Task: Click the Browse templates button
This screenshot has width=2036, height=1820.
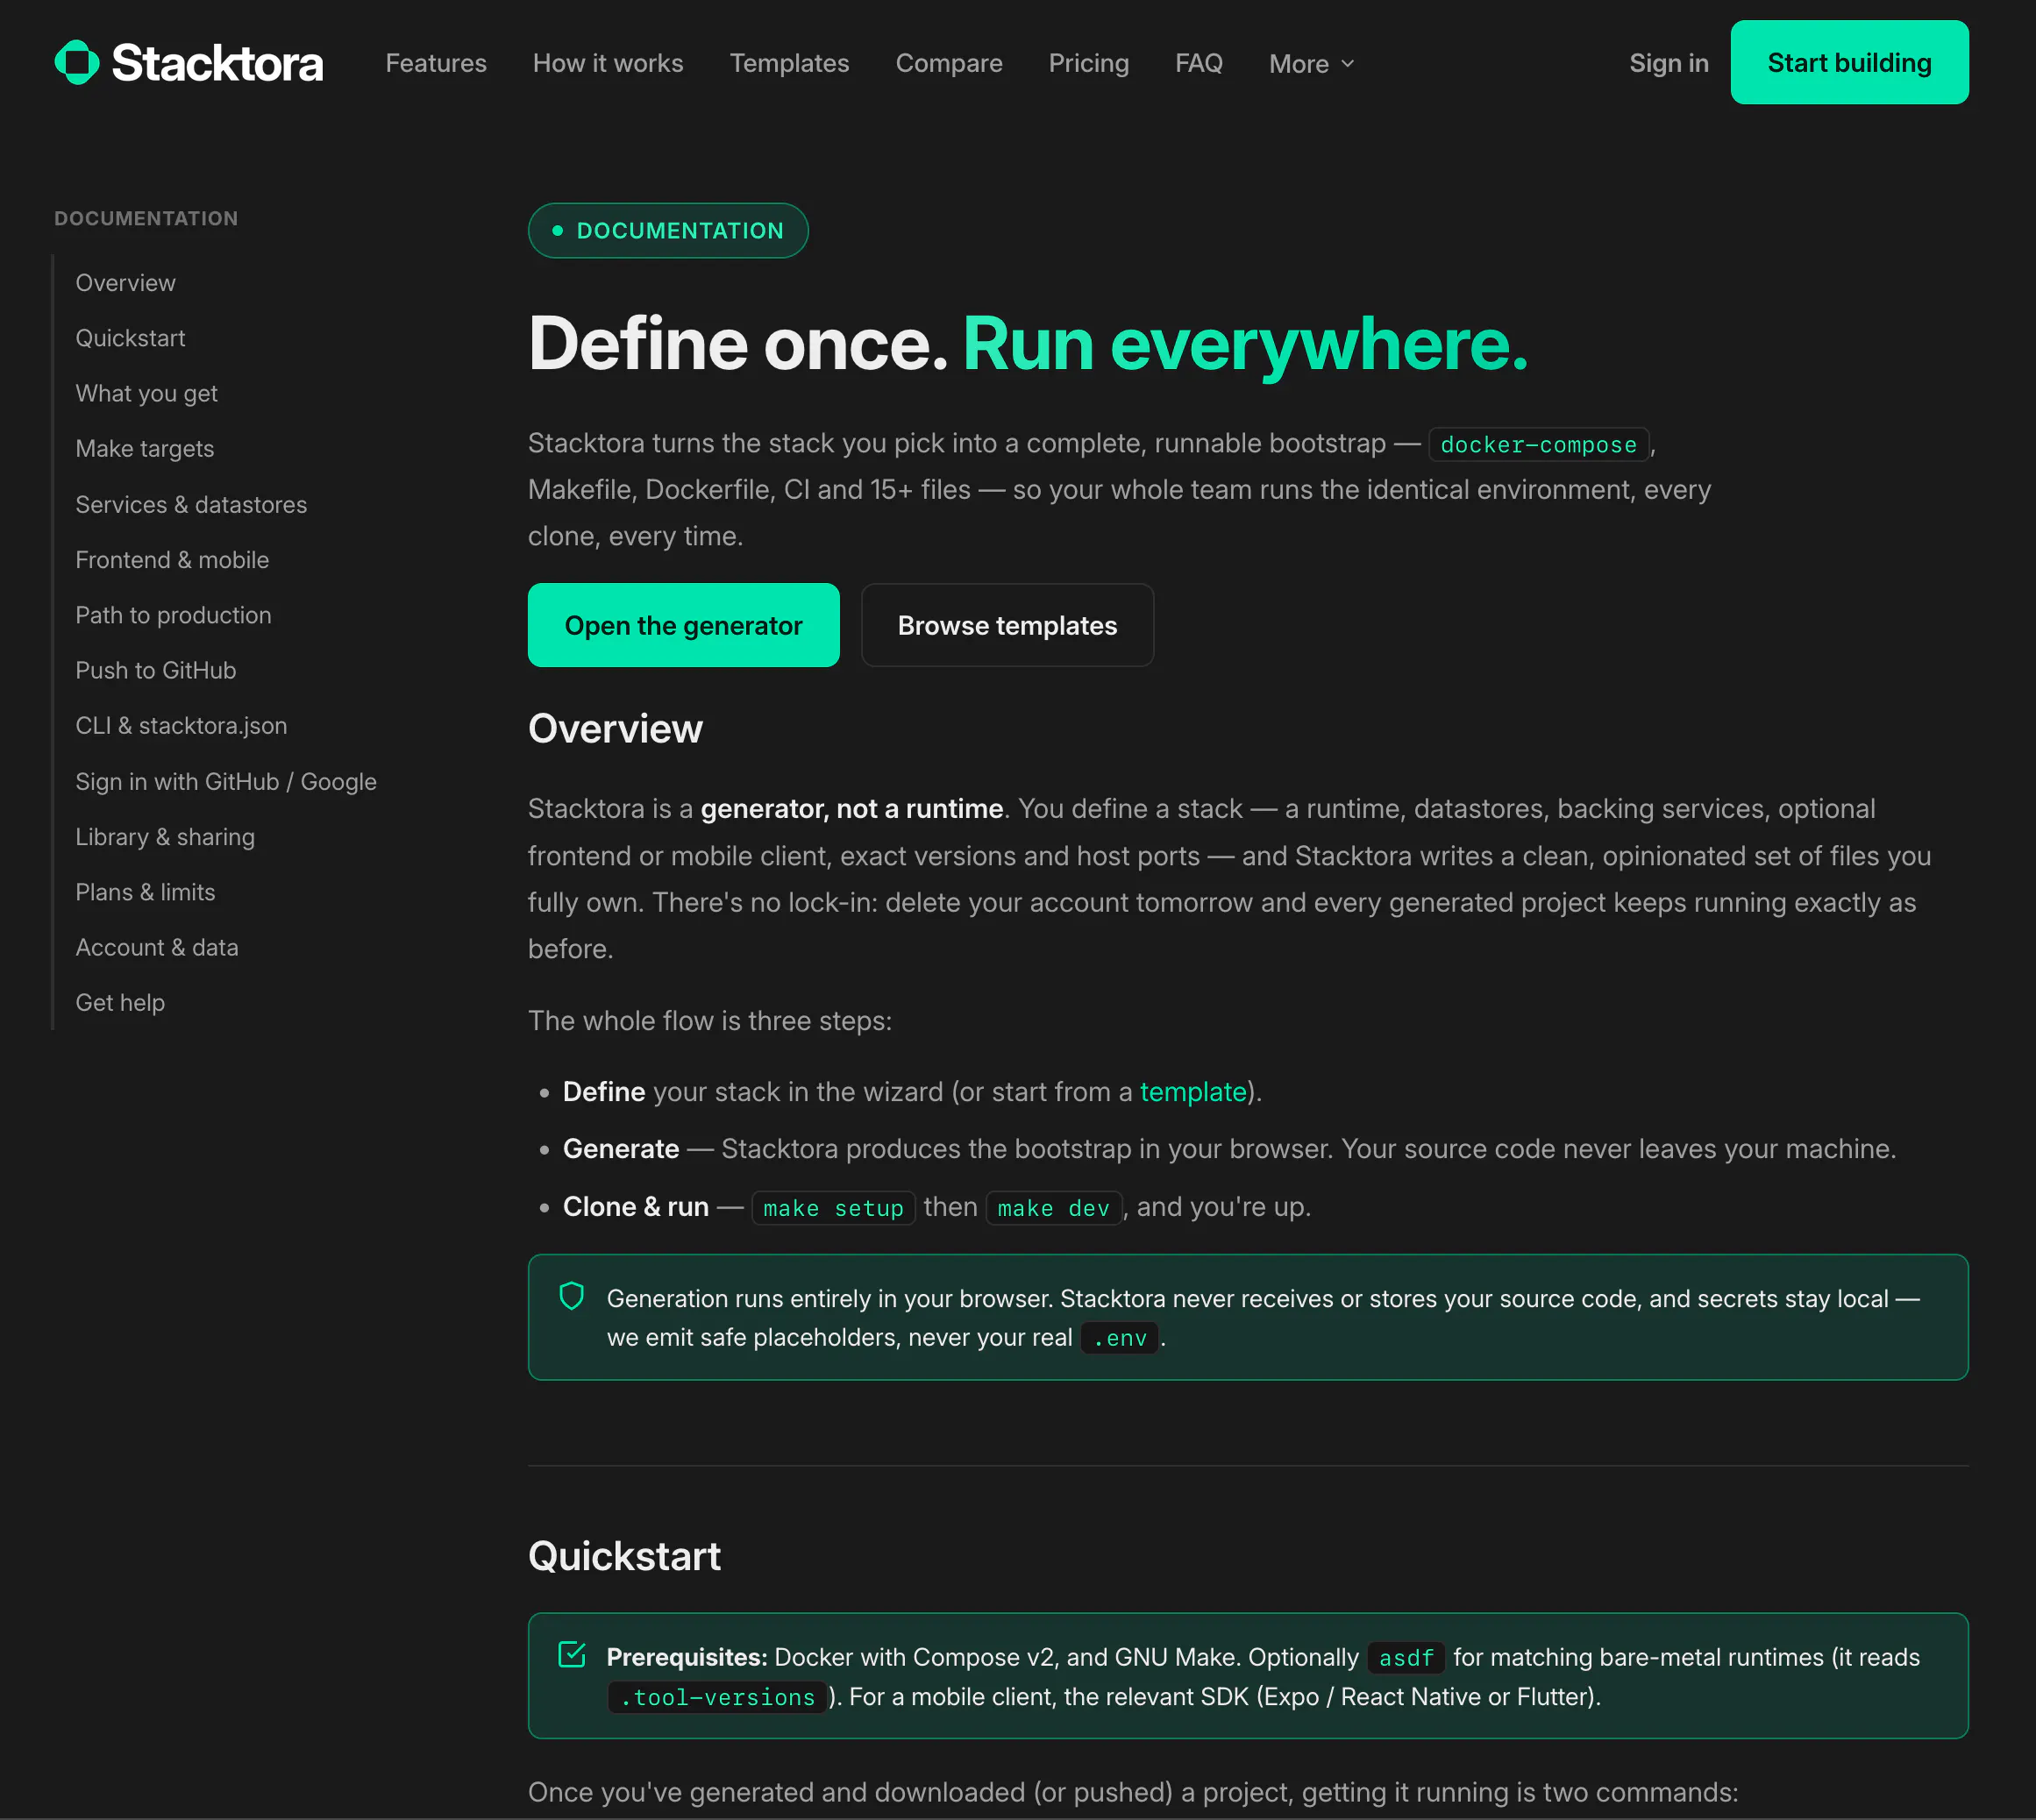Action: coord(1008,625)
